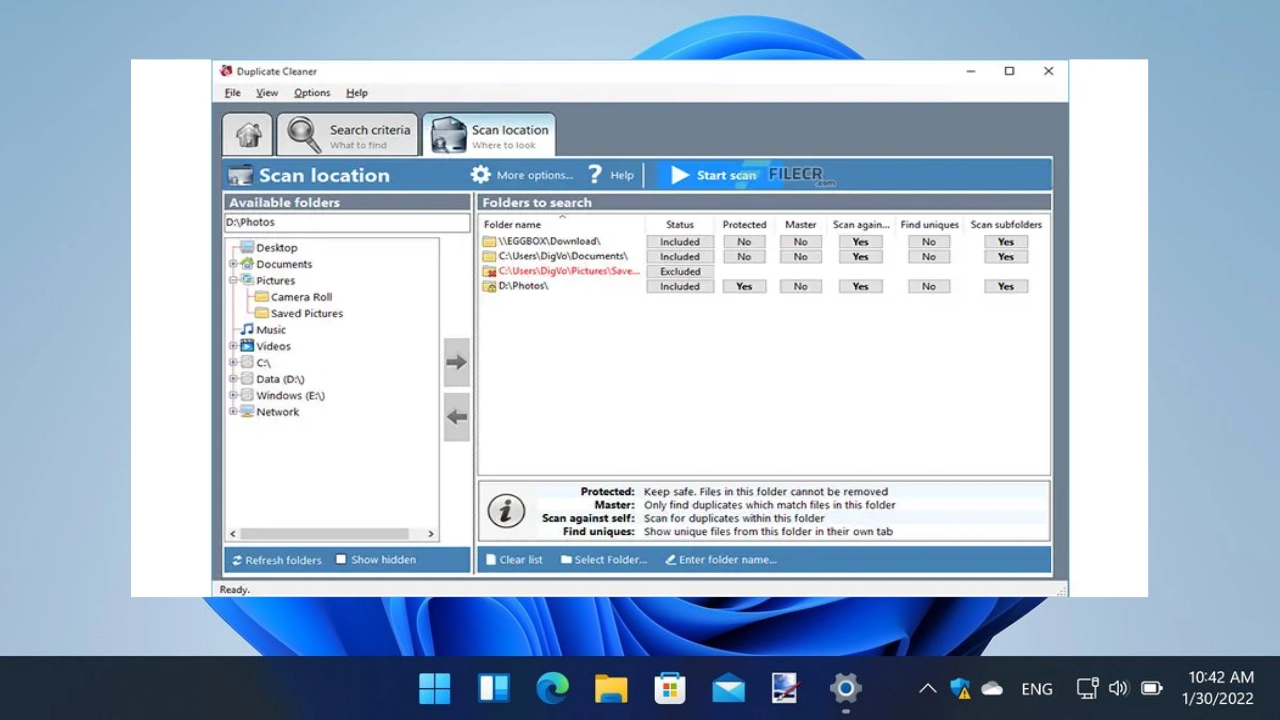Toggle Master for EGGBOX Download row
Screen dimensions: 1280x720
click(x=800, y=241)
